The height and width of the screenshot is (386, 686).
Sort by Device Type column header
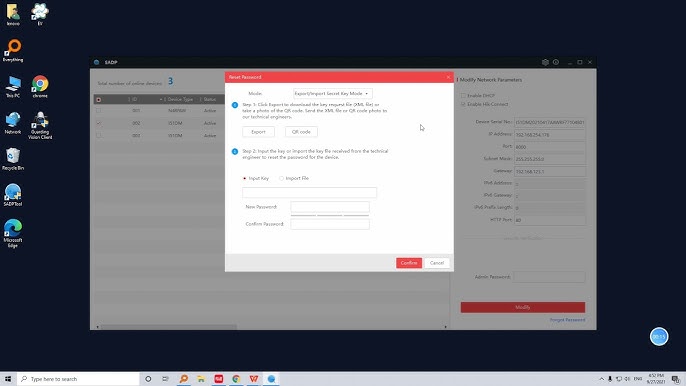click(180, 99)
